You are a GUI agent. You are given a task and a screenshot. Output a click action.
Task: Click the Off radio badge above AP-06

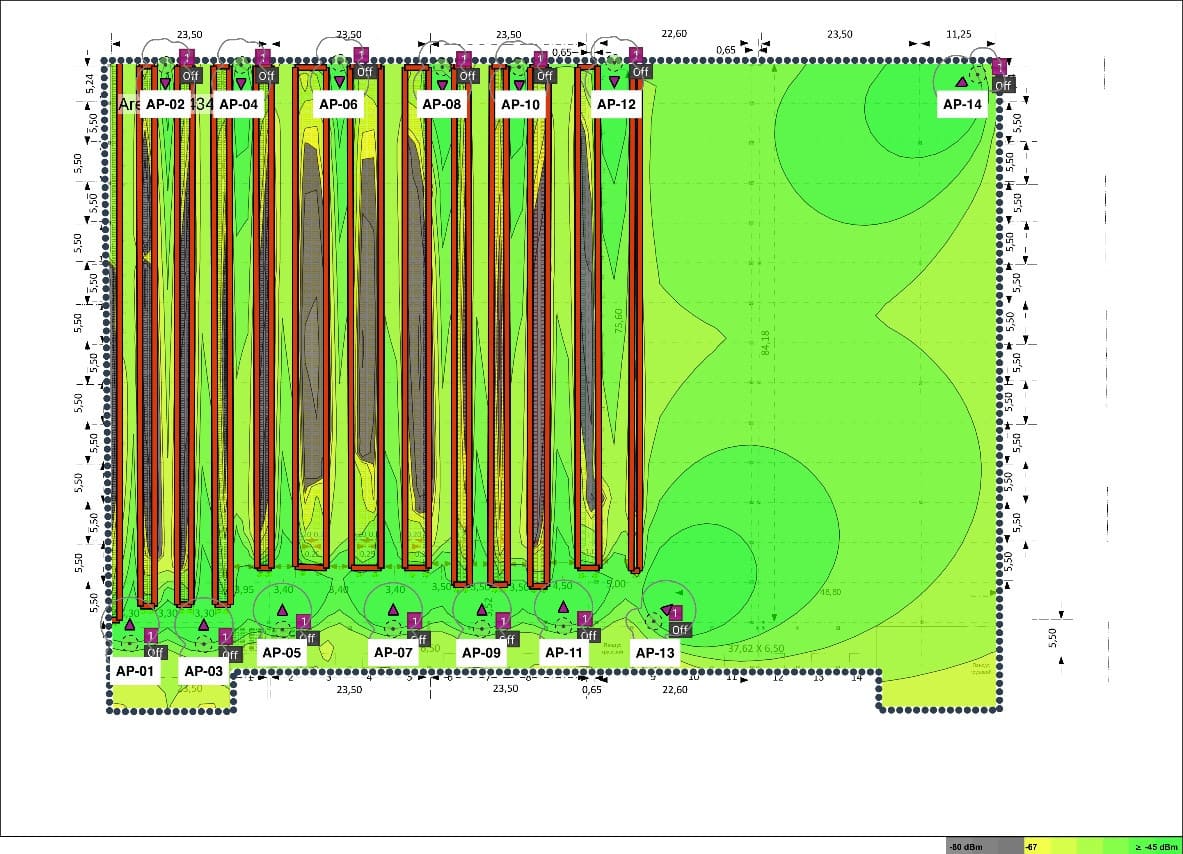(365, 72)
